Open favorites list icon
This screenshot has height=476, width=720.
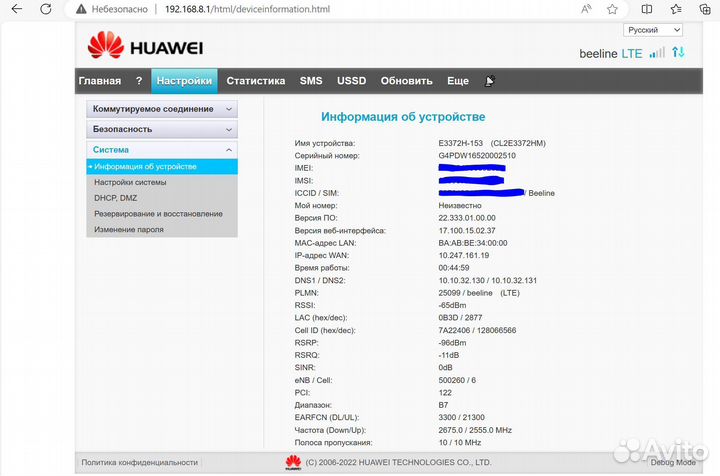coord(676,9)
